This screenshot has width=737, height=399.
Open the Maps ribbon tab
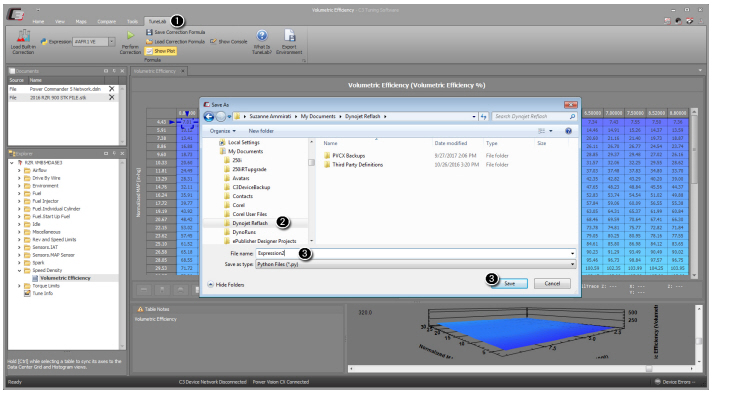coord(81,22)
